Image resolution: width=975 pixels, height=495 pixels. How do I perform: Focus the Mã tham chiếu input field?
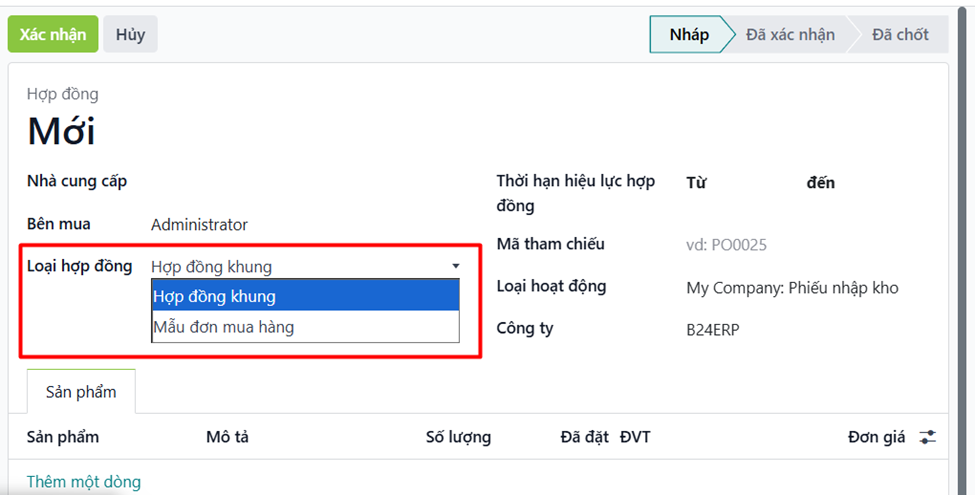(x=800, y=245)
